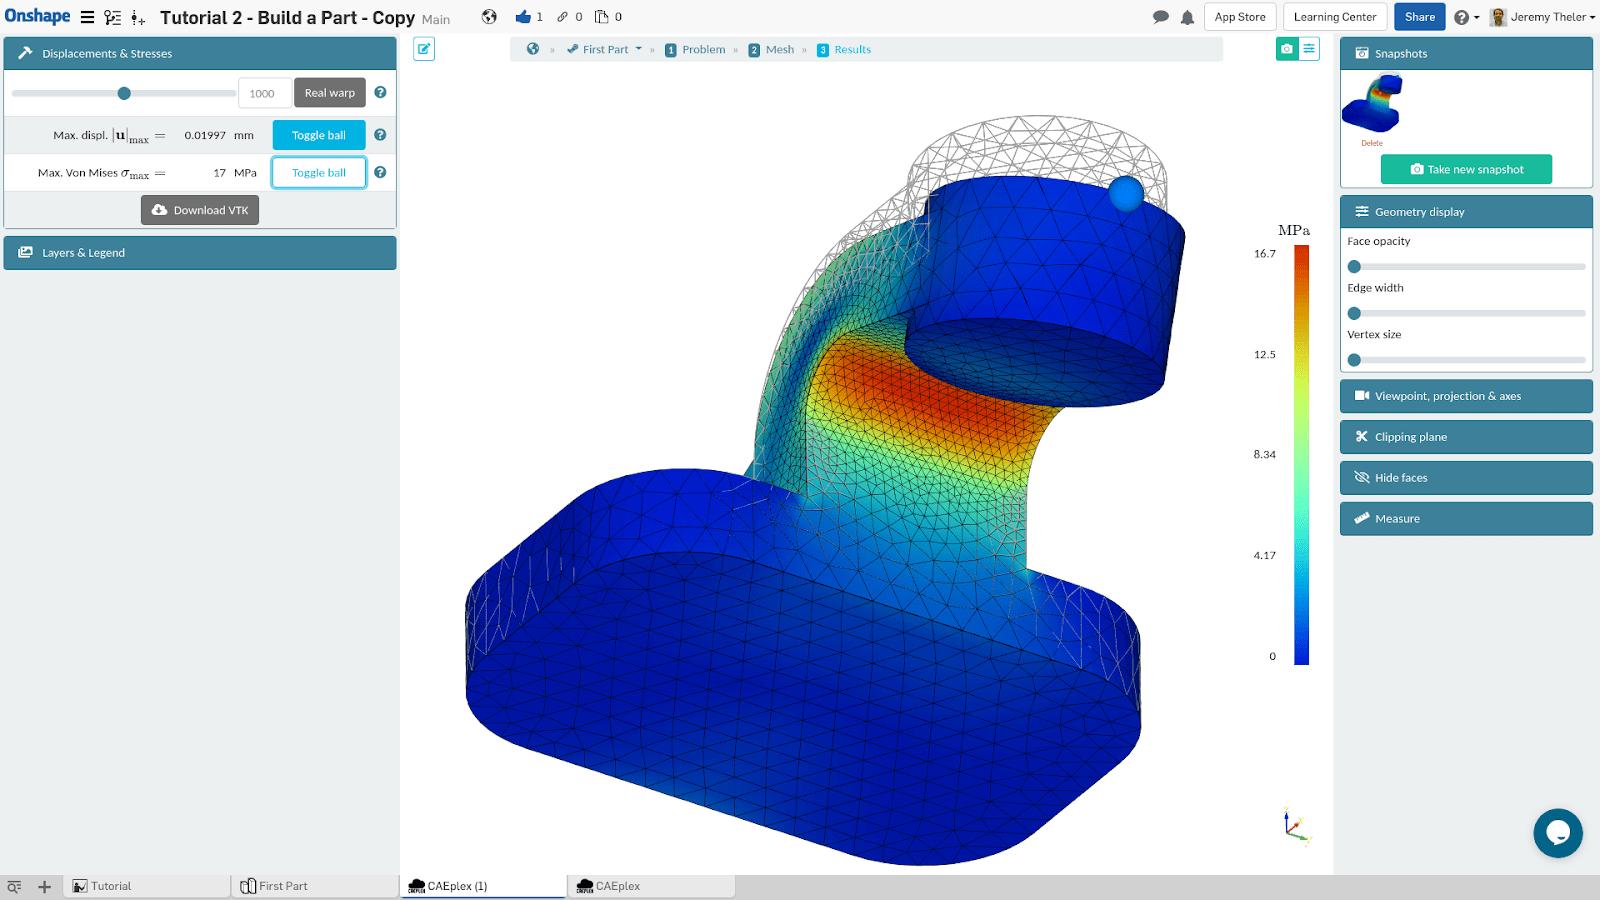
Task: Click the green camera icon above the color scale
Action: (1287, 48)
